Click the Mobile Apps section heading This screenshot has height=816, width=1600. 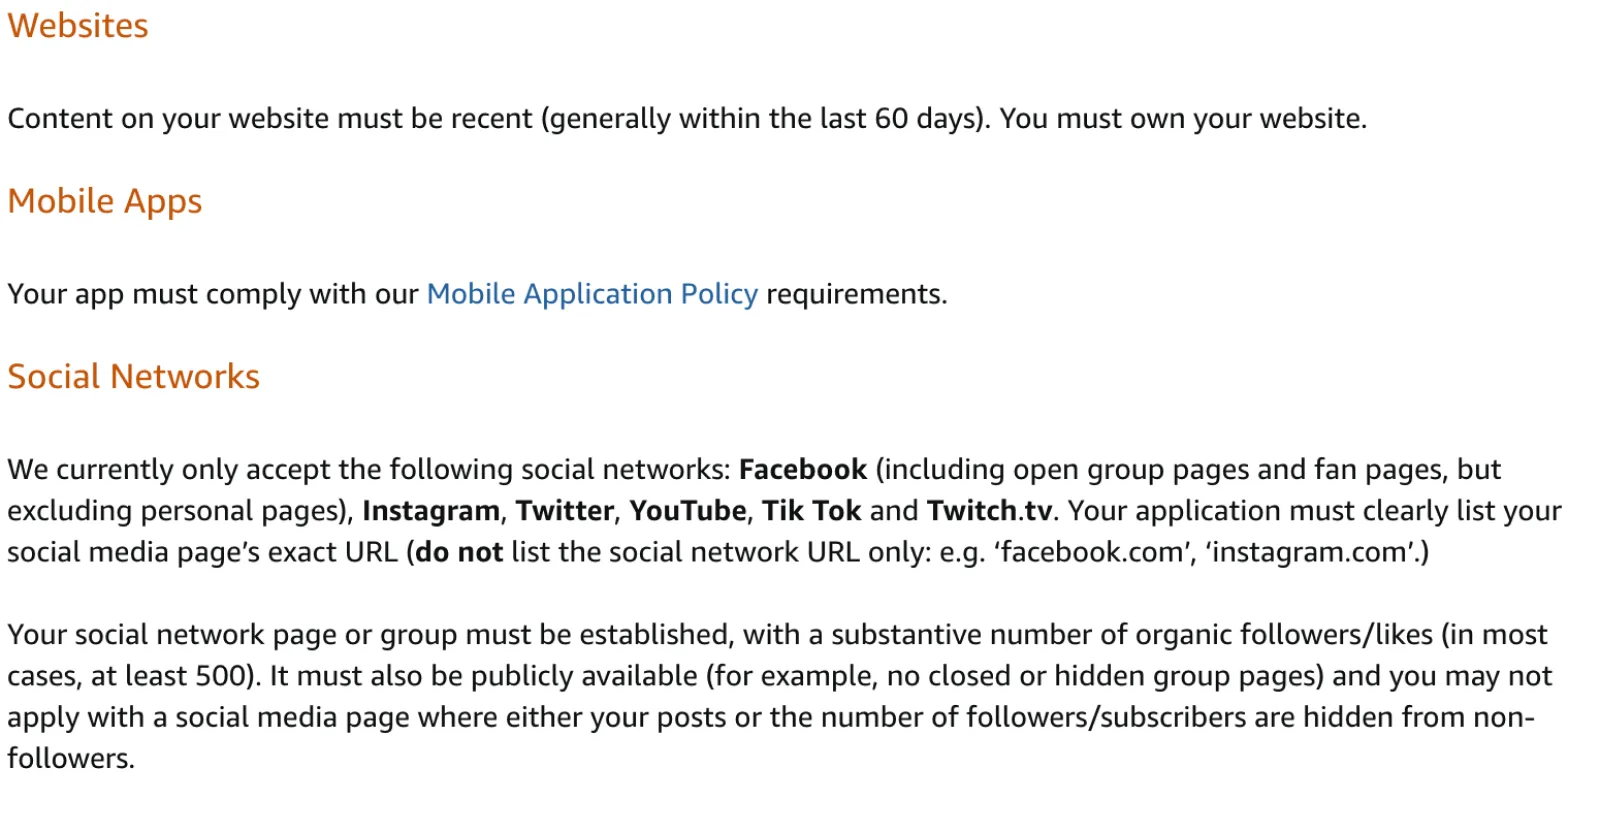105,201
